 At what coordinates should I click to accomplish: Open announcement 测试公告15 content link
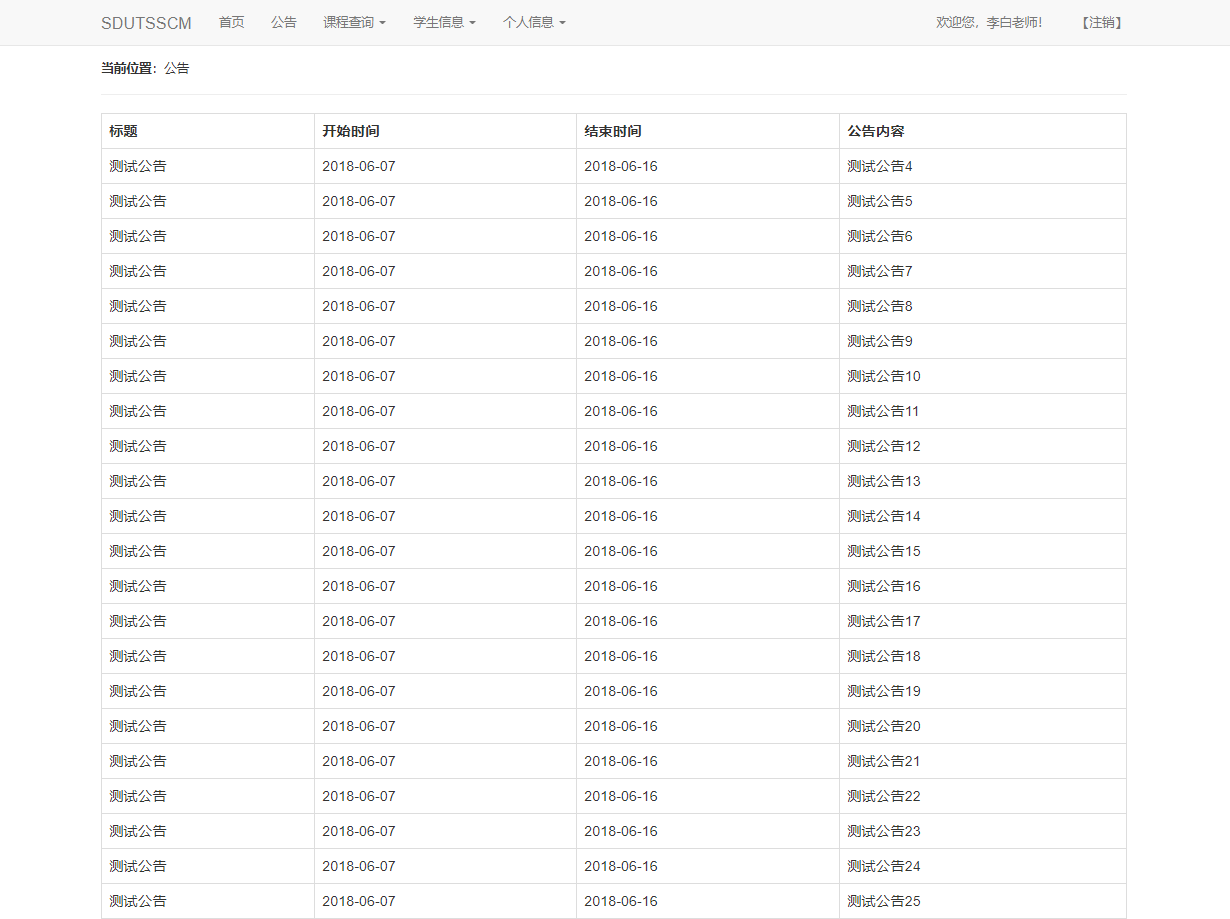883,551
